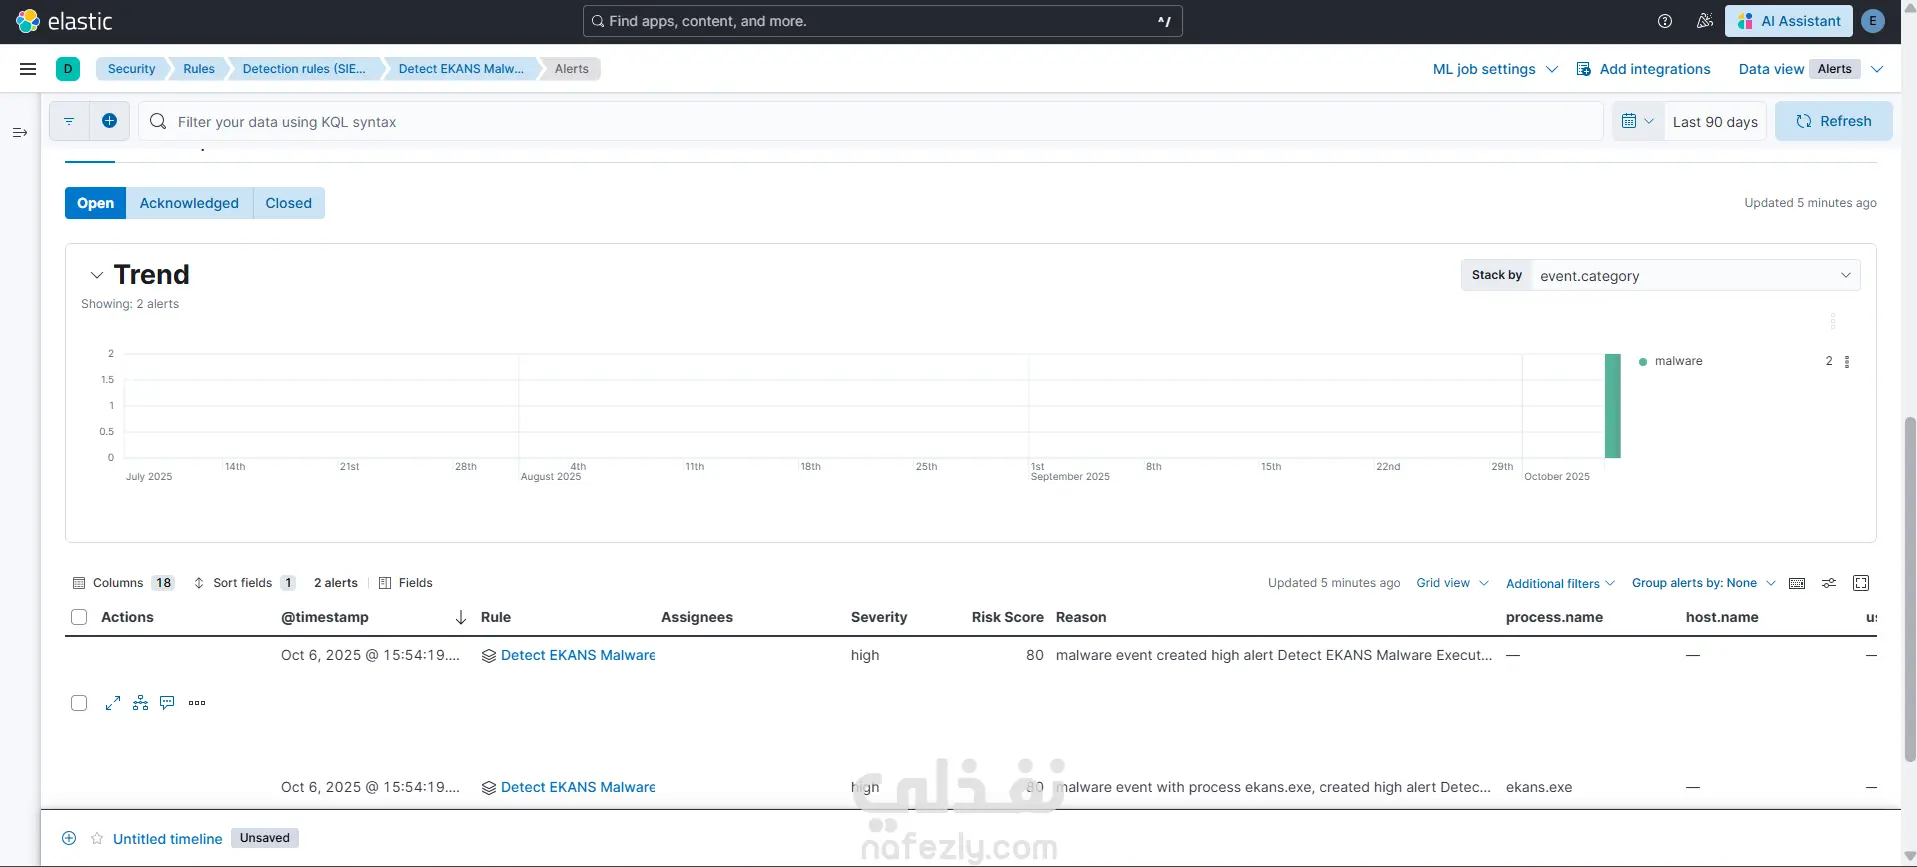Click the green malware bar in Trend chart
This screenshot has width=1917, height=867.
[1613, 406]
